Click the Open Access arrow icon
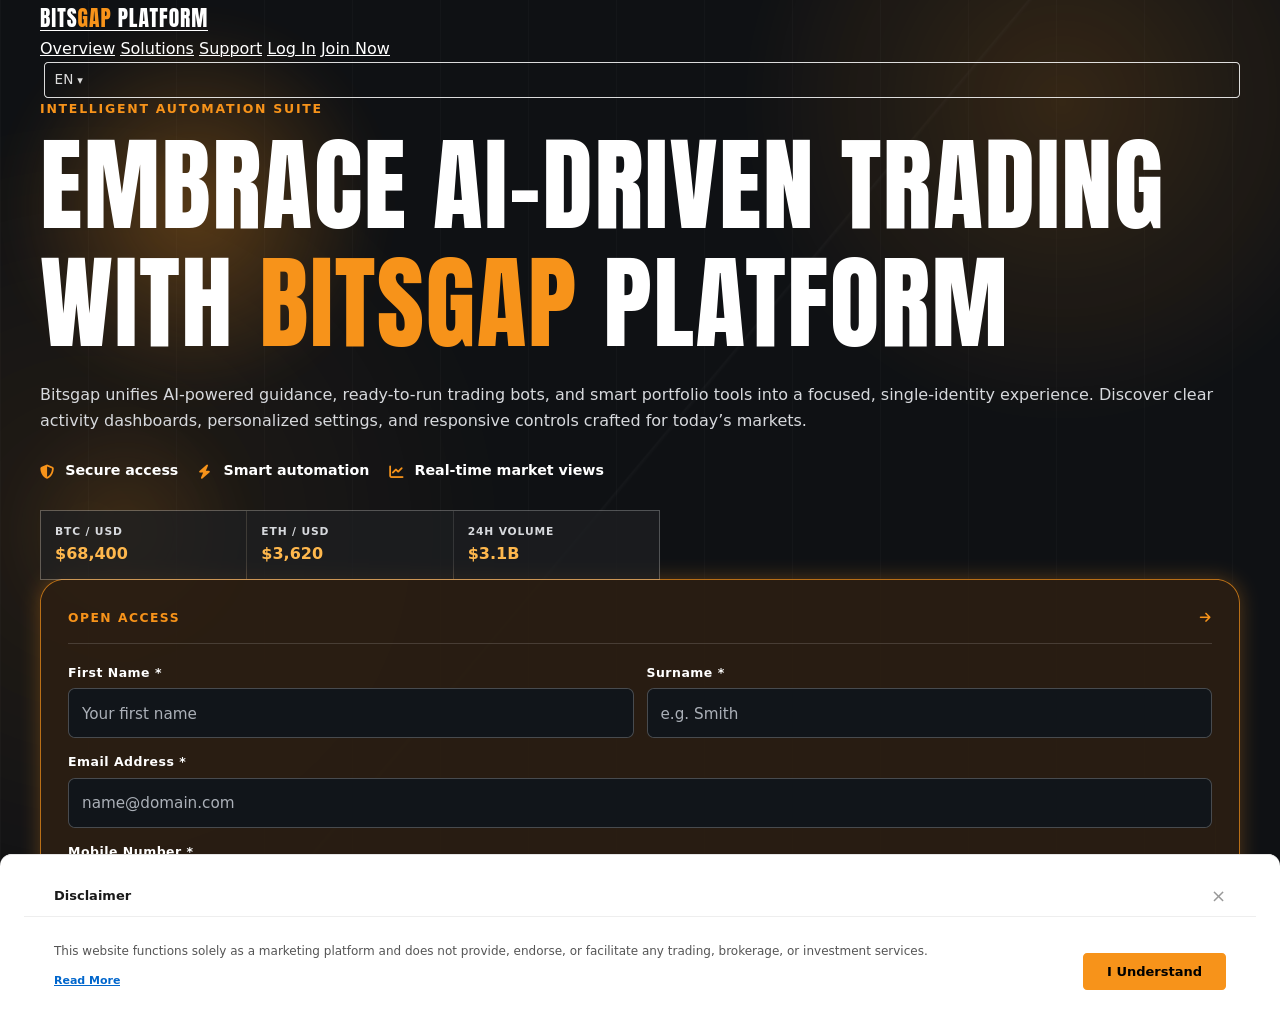 point(1205,618)
